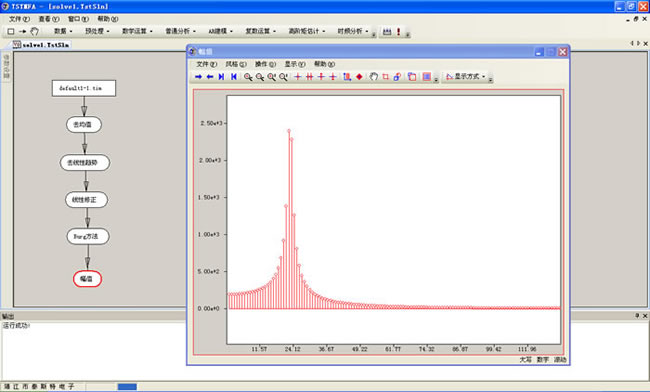Open the 操作 menu in chart window
650x392 pixels.
(265, 64)
